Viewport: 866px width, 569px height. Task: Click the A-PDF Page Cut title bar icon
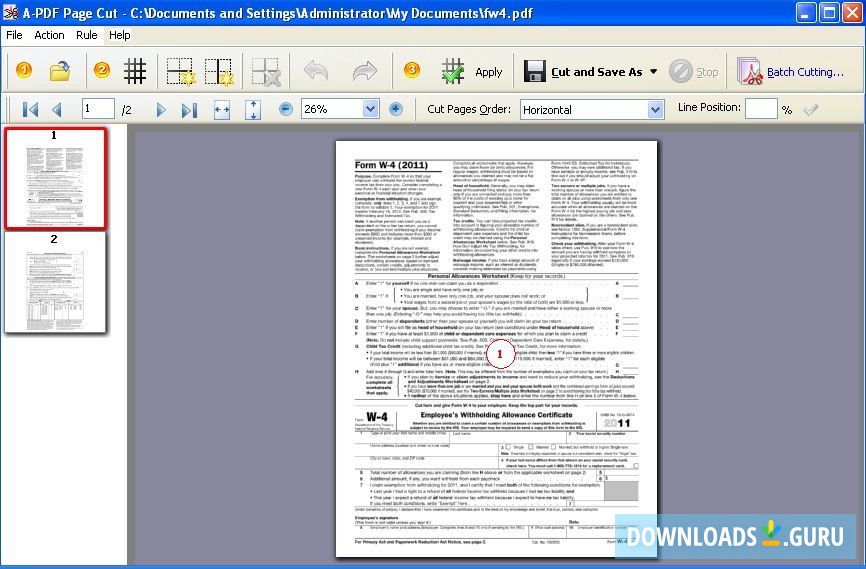(10, 12)
